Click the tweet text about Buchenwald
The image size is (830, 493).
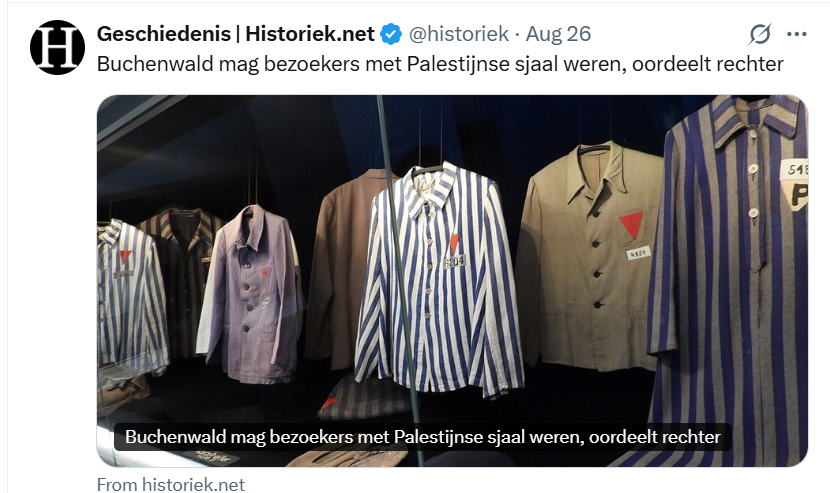tap(440, 64)
